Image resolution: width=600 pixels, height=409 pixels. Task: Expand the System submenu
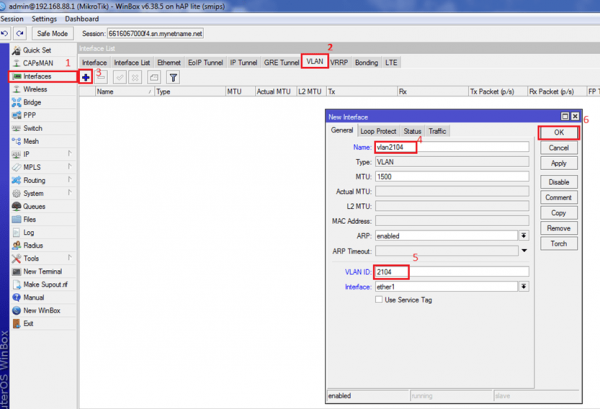(43, 193)
